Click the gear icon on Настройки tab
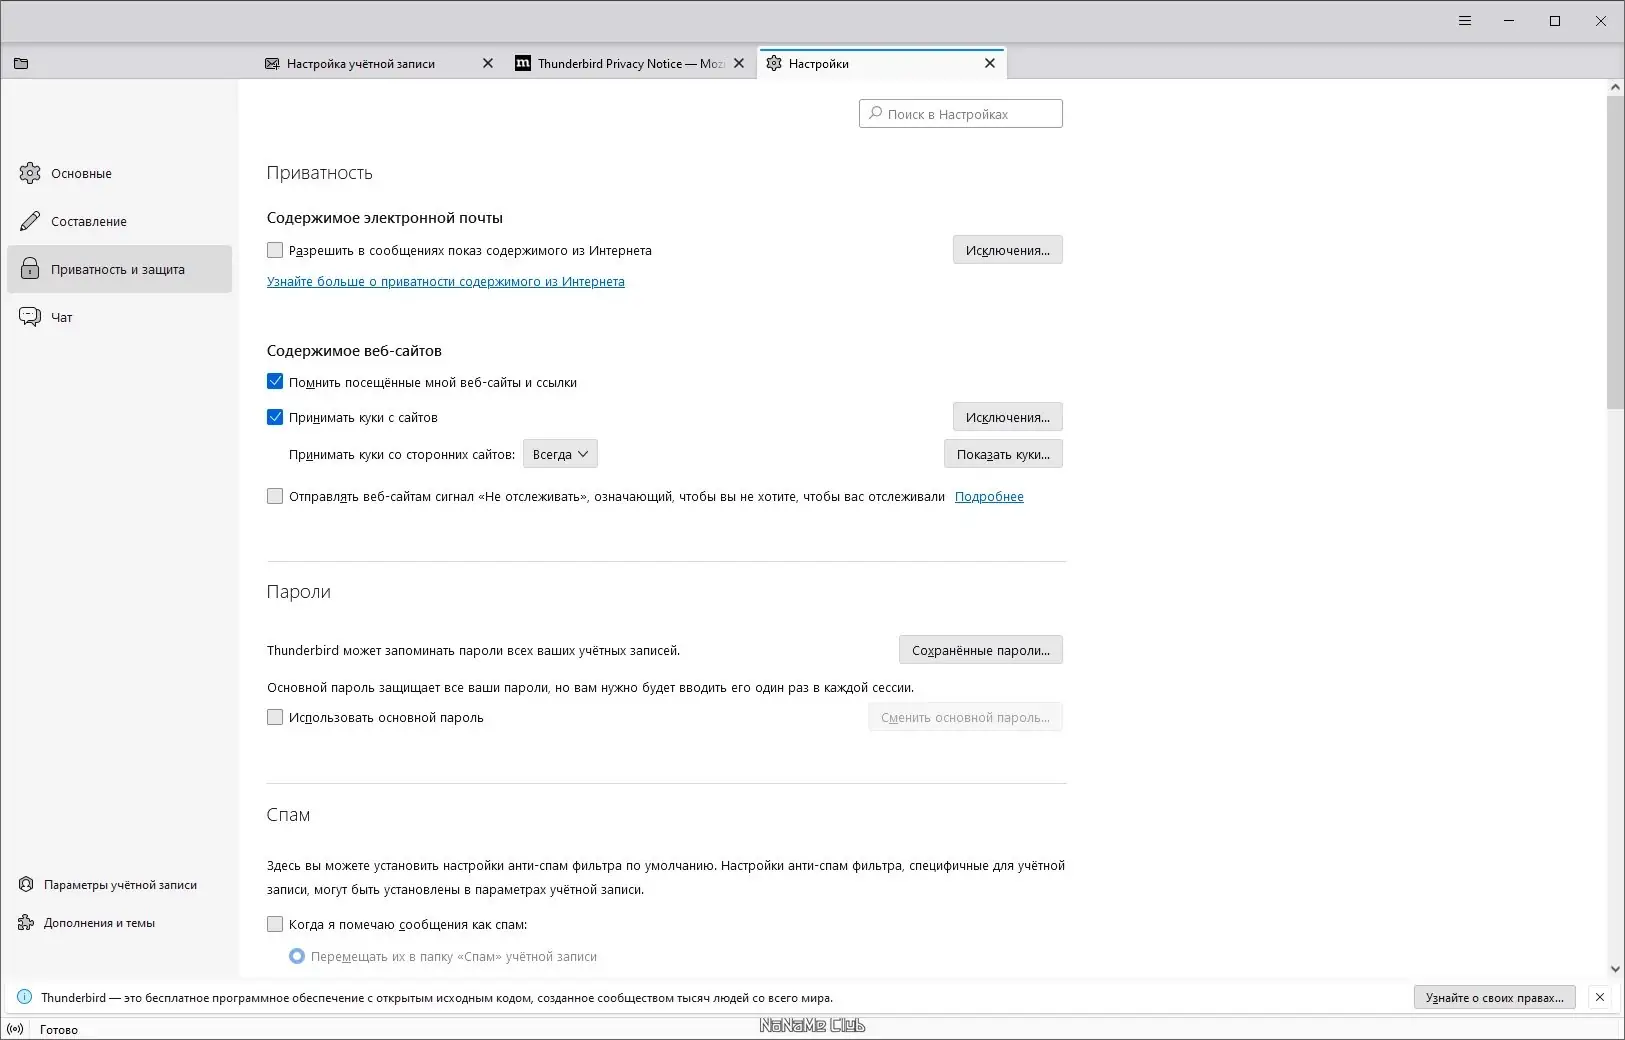The image size is (1625, 1040). (774, 63)
